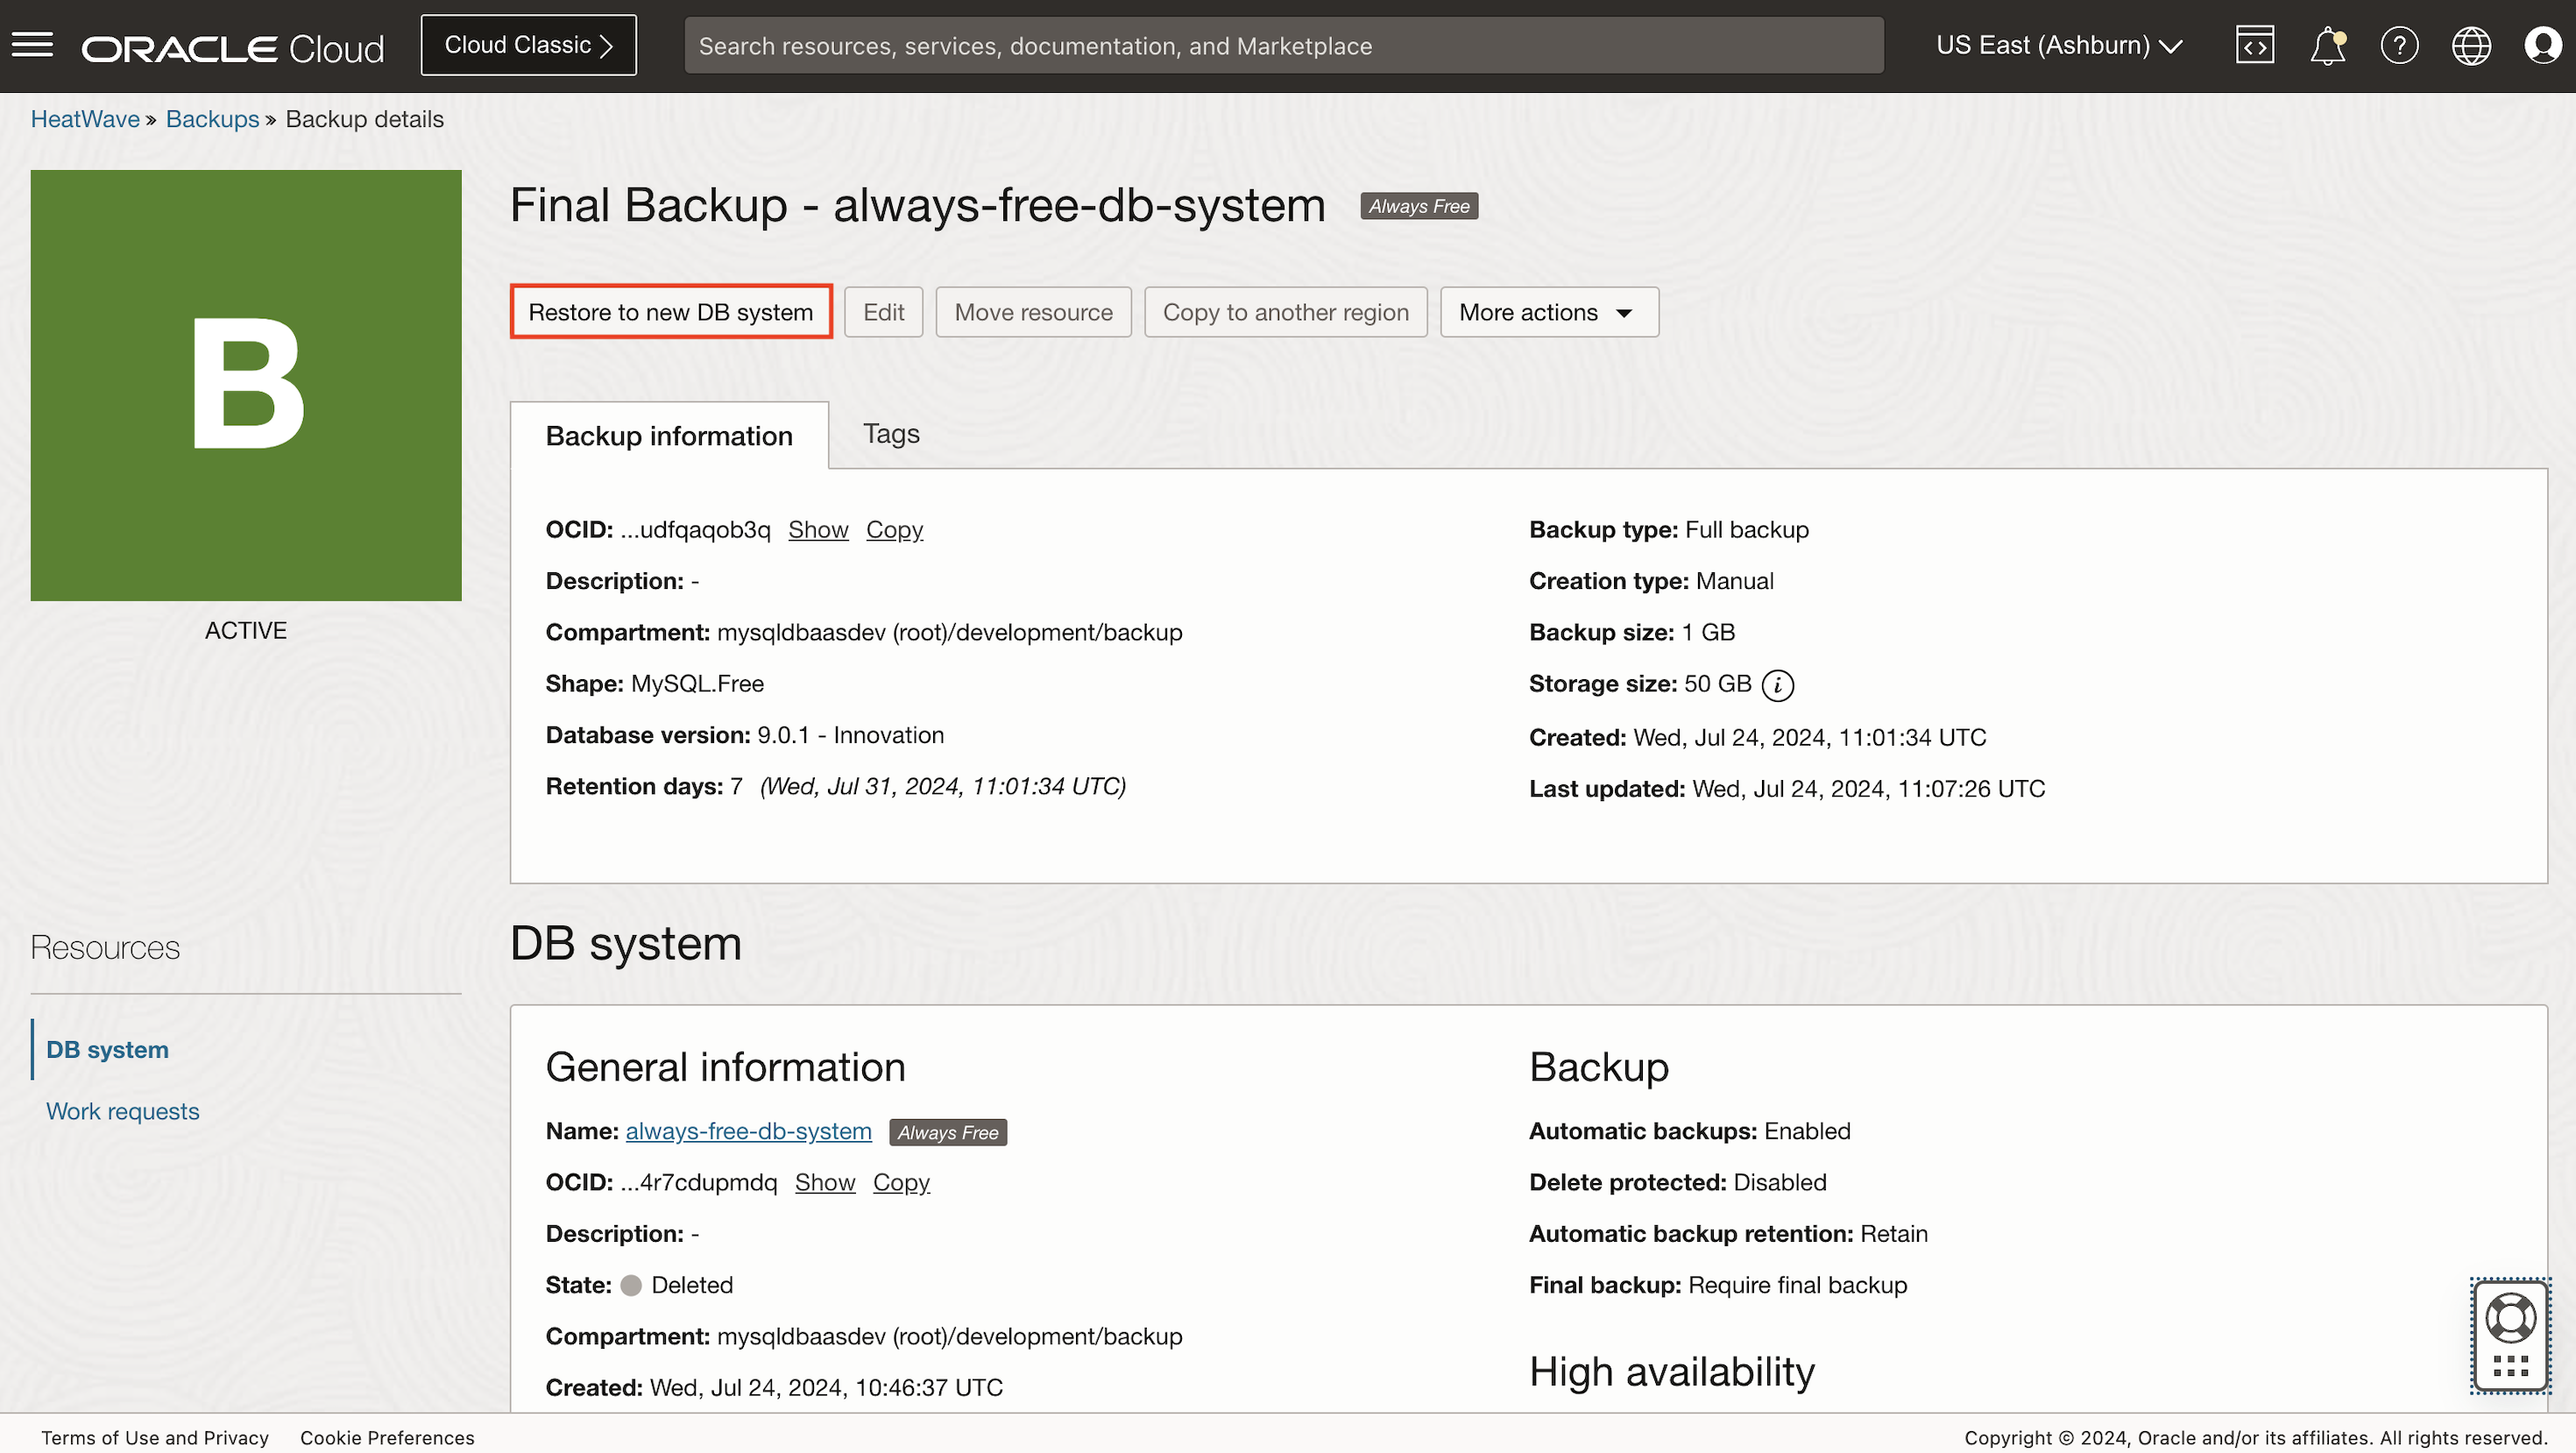Click the Cloud Classic switcher
The height and width of the screenshot is (1453, 2576).
point(528,45)
